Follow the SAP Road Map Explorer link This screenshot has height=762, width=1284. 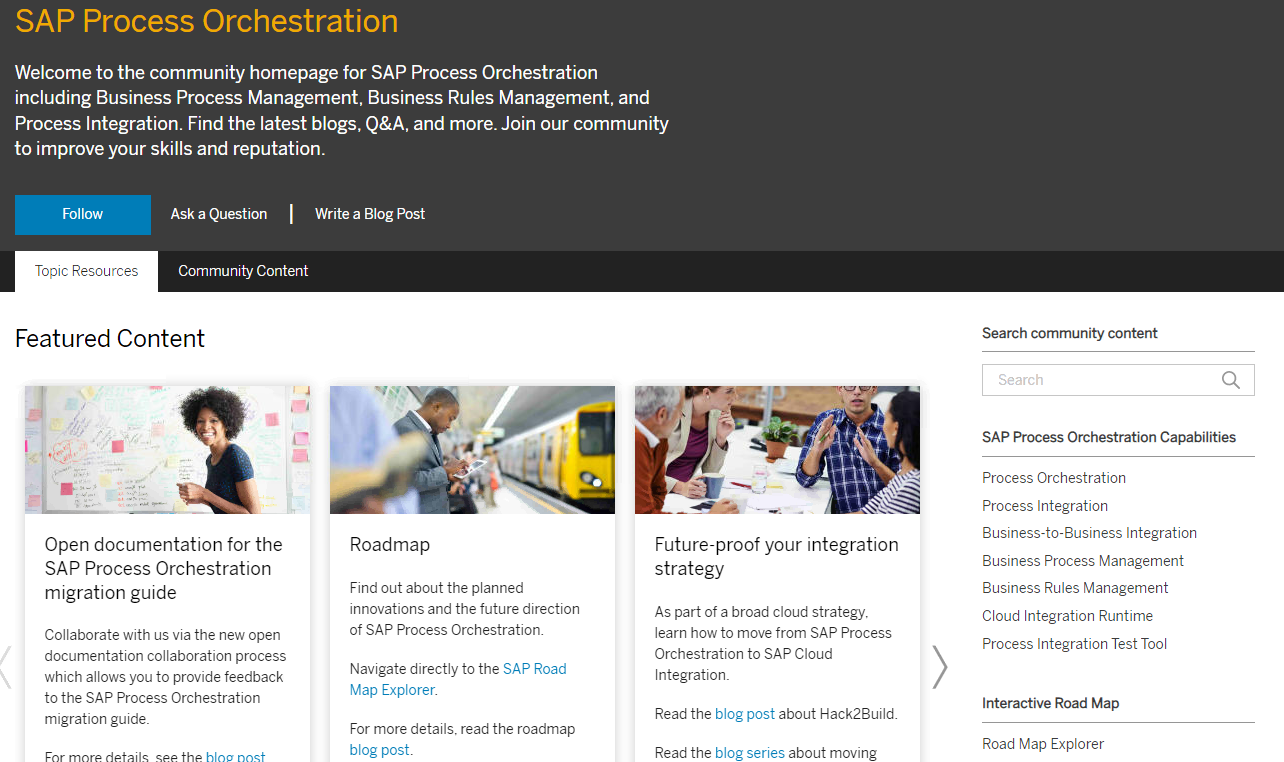[x=458, y=679]
